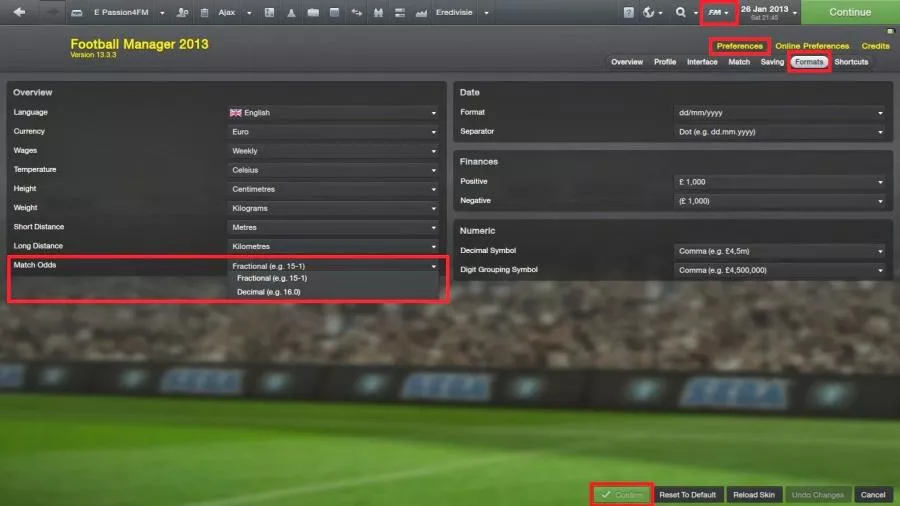Click the Reset To Default button

coord(687,495)
